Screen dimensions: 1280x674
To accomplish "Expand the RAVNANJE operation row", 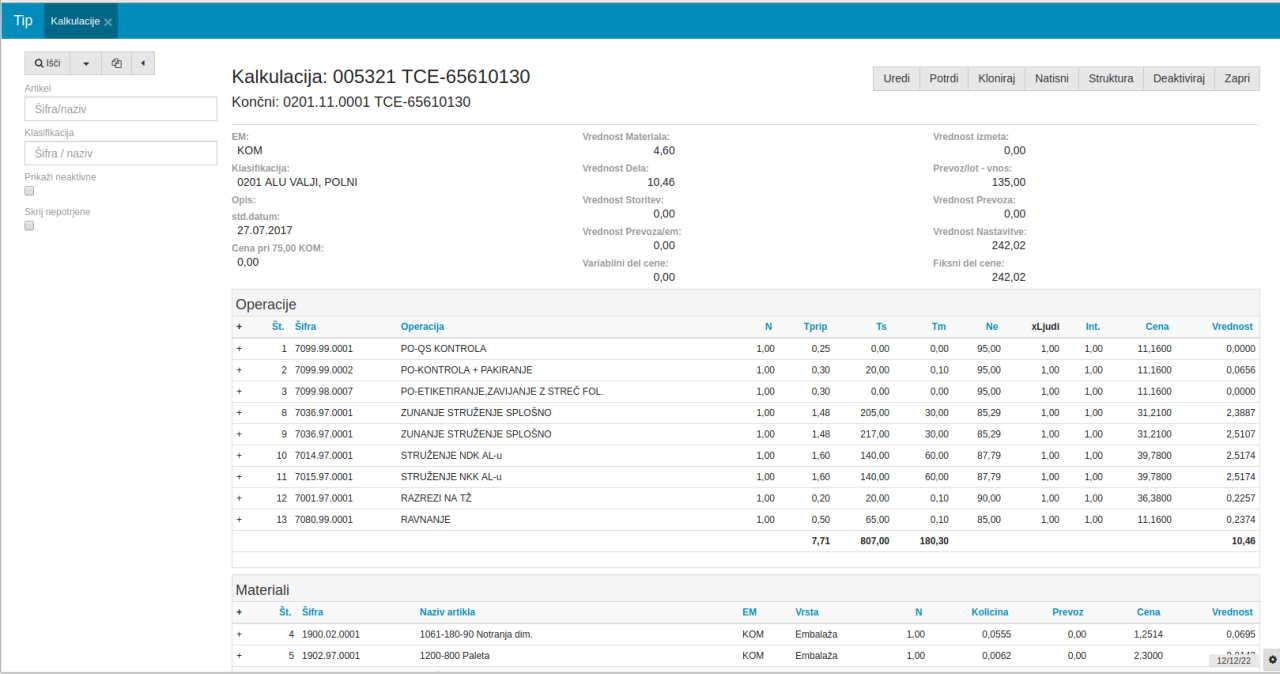I will [239, 520].
